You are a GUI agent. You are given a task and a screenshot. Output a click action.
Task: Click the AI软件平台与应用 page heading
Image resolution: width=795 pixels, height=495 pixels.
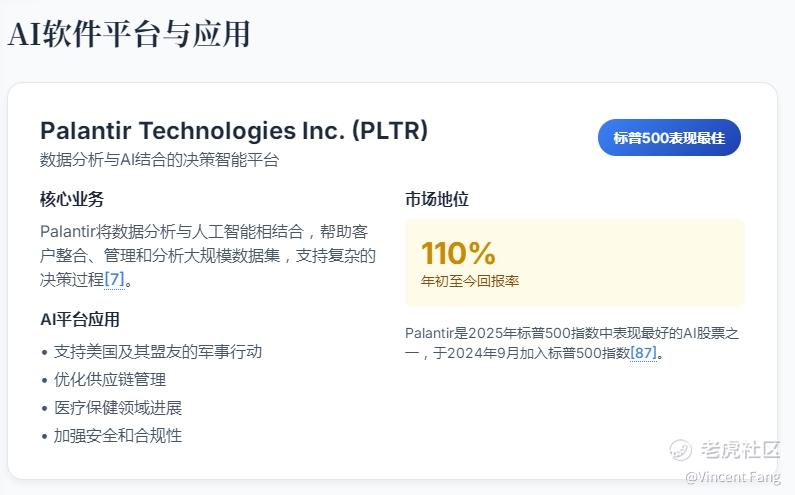[x=129, y=34]
